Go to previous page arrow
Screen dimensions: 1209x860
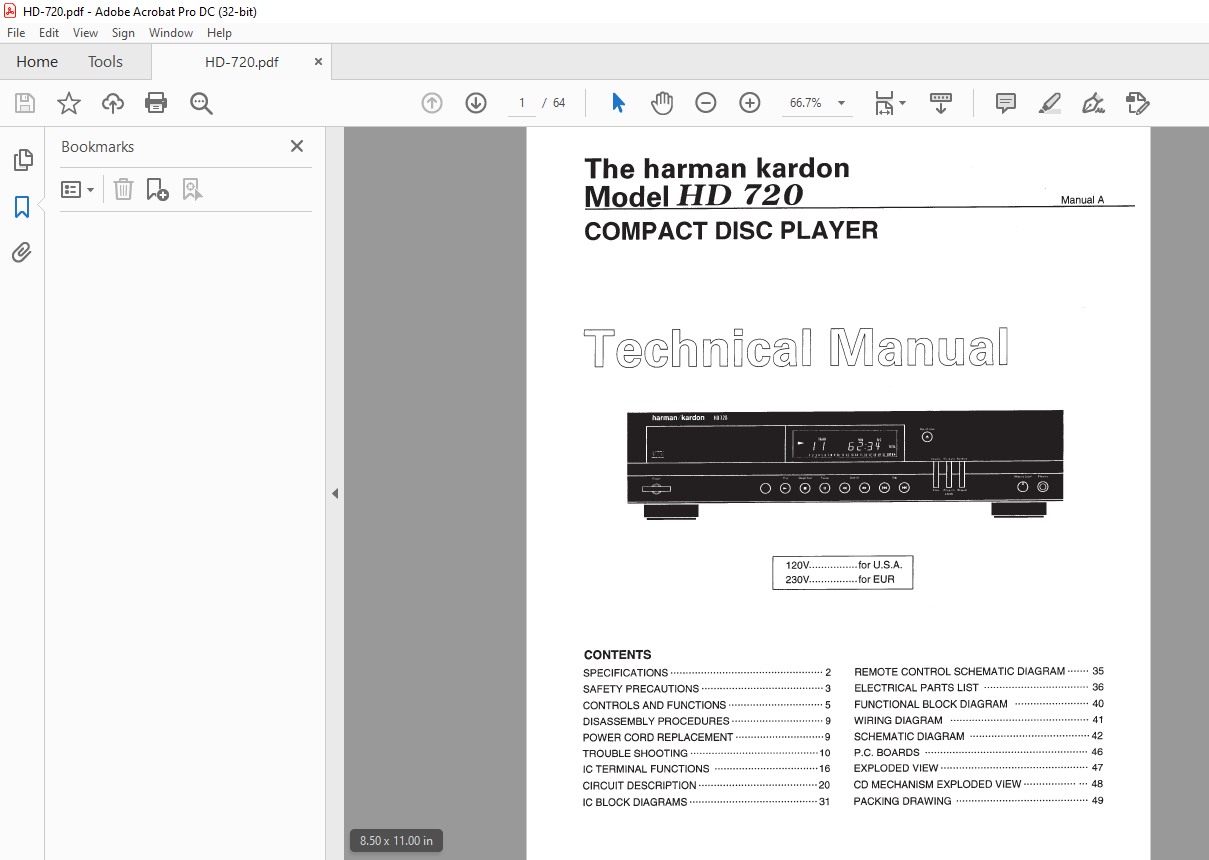coord(432,103)
